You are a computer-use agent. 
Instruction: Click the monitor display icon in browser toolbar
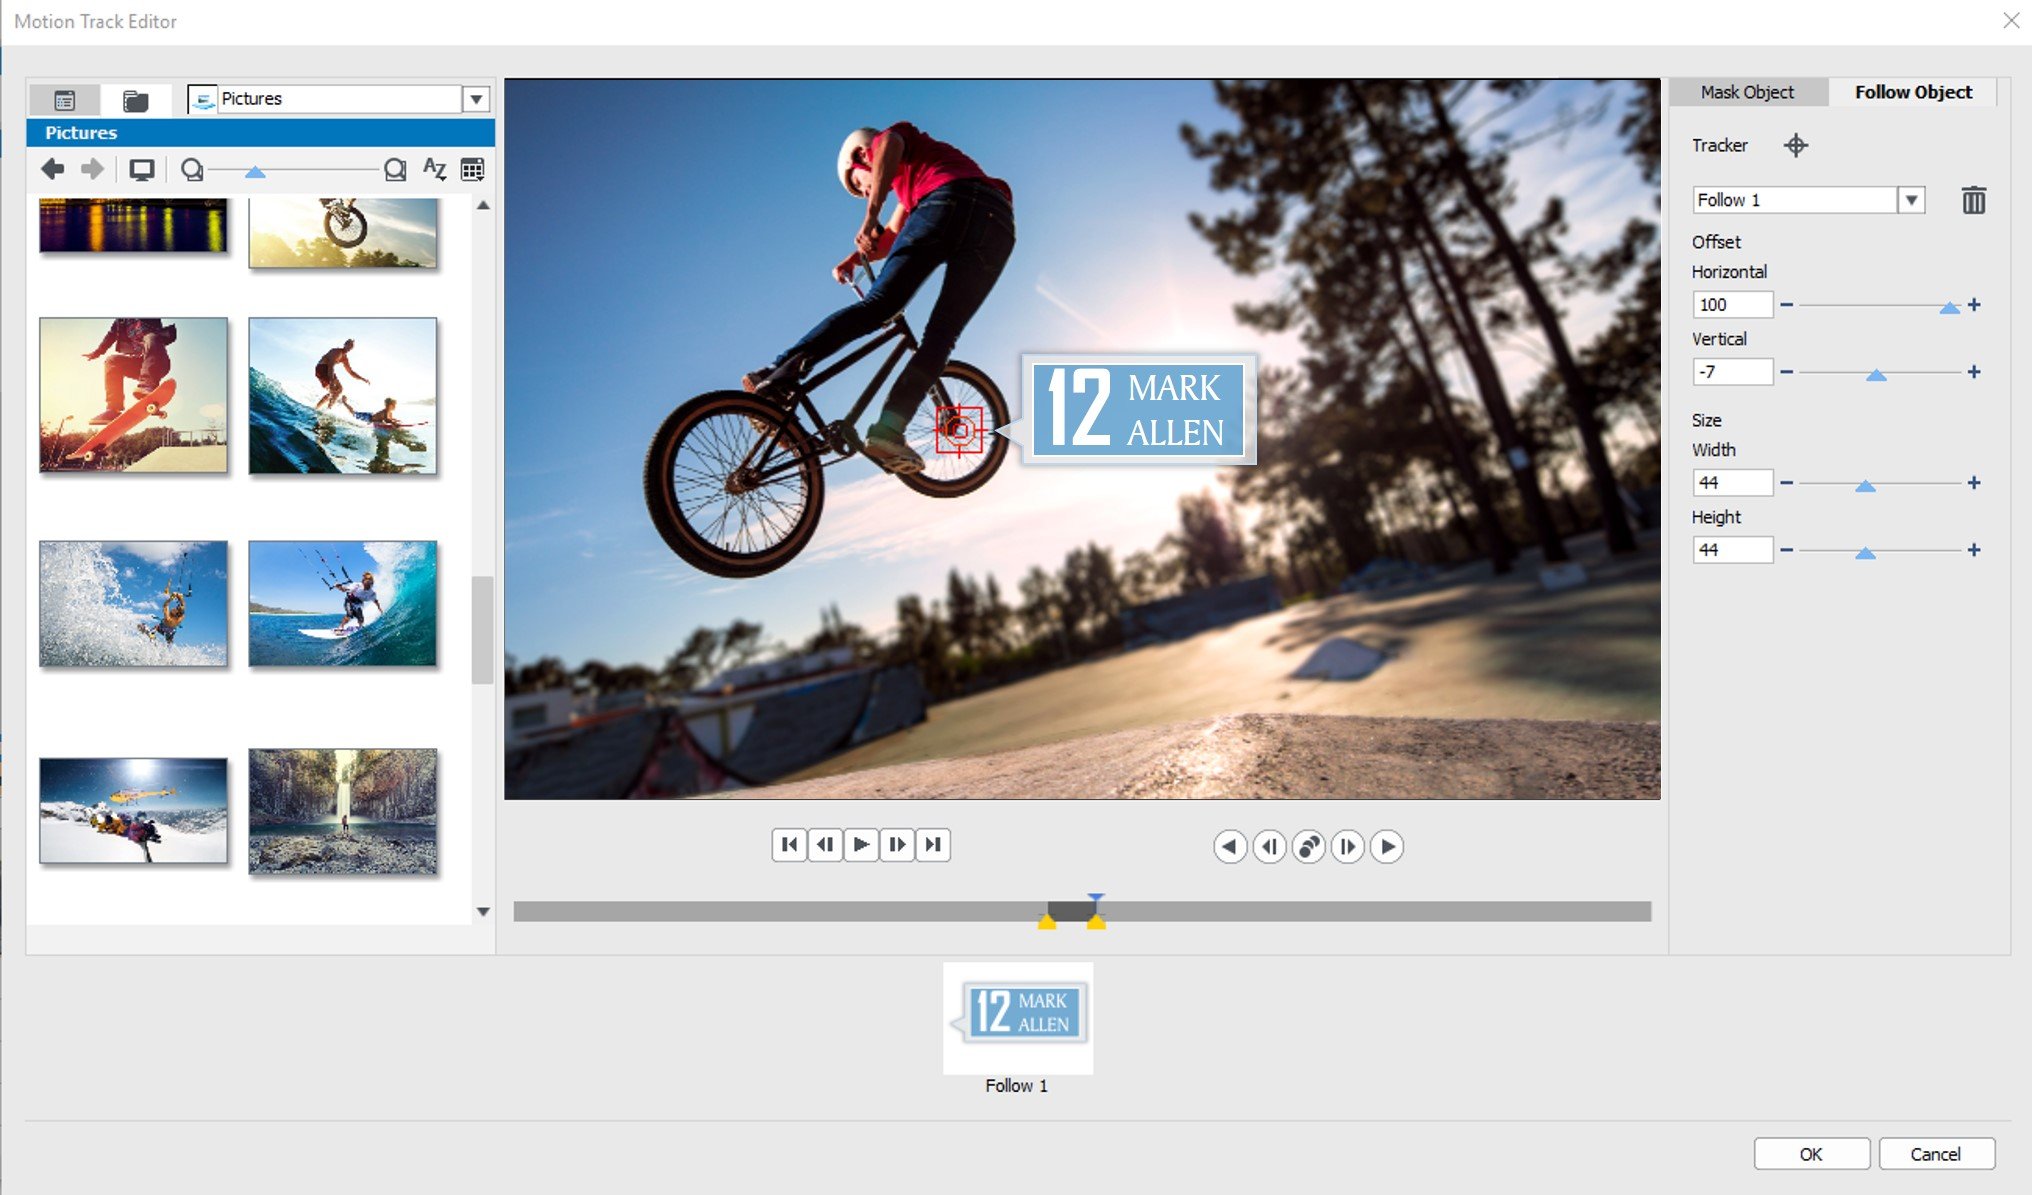tap(142, 169)
